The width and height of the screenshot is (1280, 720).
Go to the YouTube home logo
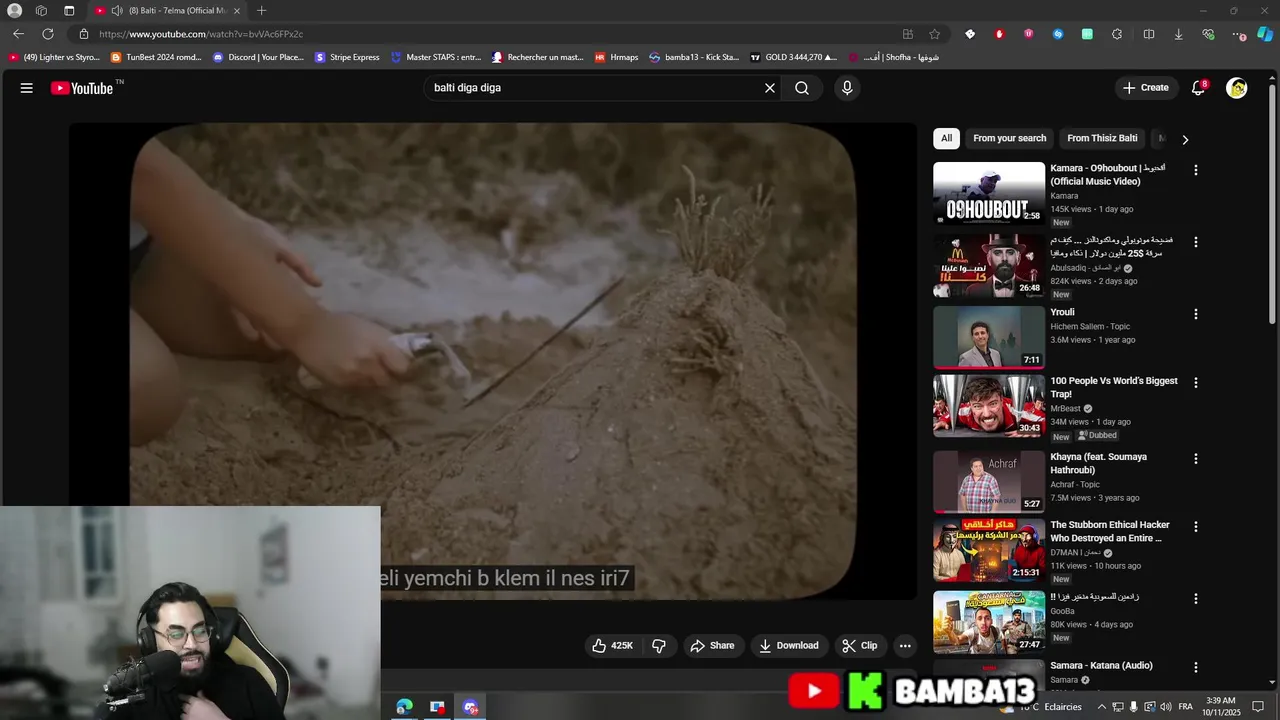pyautogui.click(x=84, y=88)
